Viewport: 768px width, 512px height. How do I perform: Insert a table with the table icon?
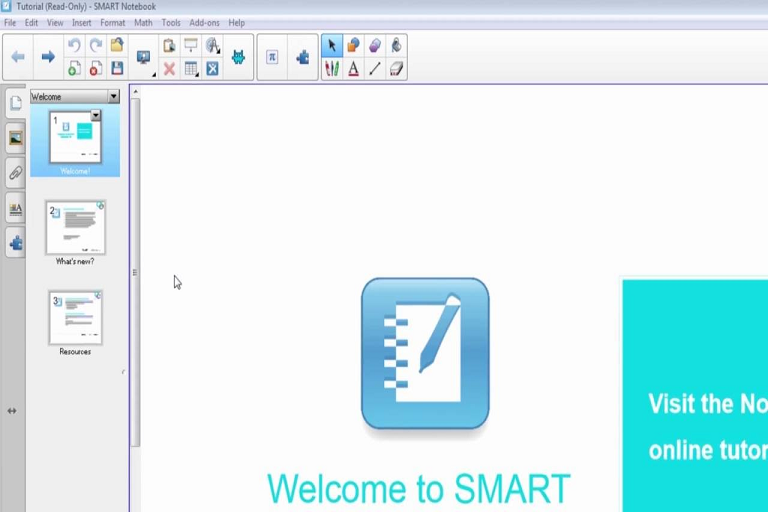click(191, 69)
